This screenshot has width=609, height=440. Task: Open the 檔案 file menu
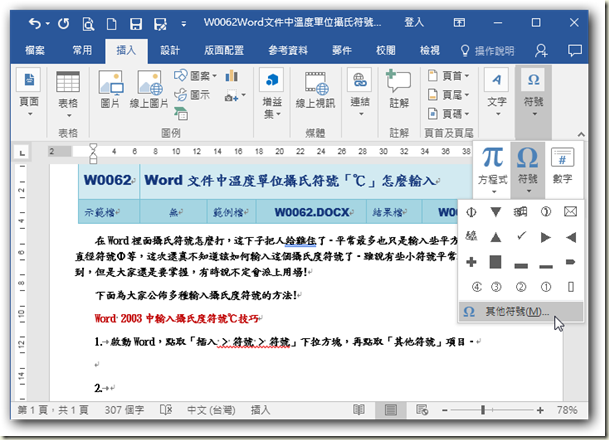pyautogui.click(x=35, y=50)
